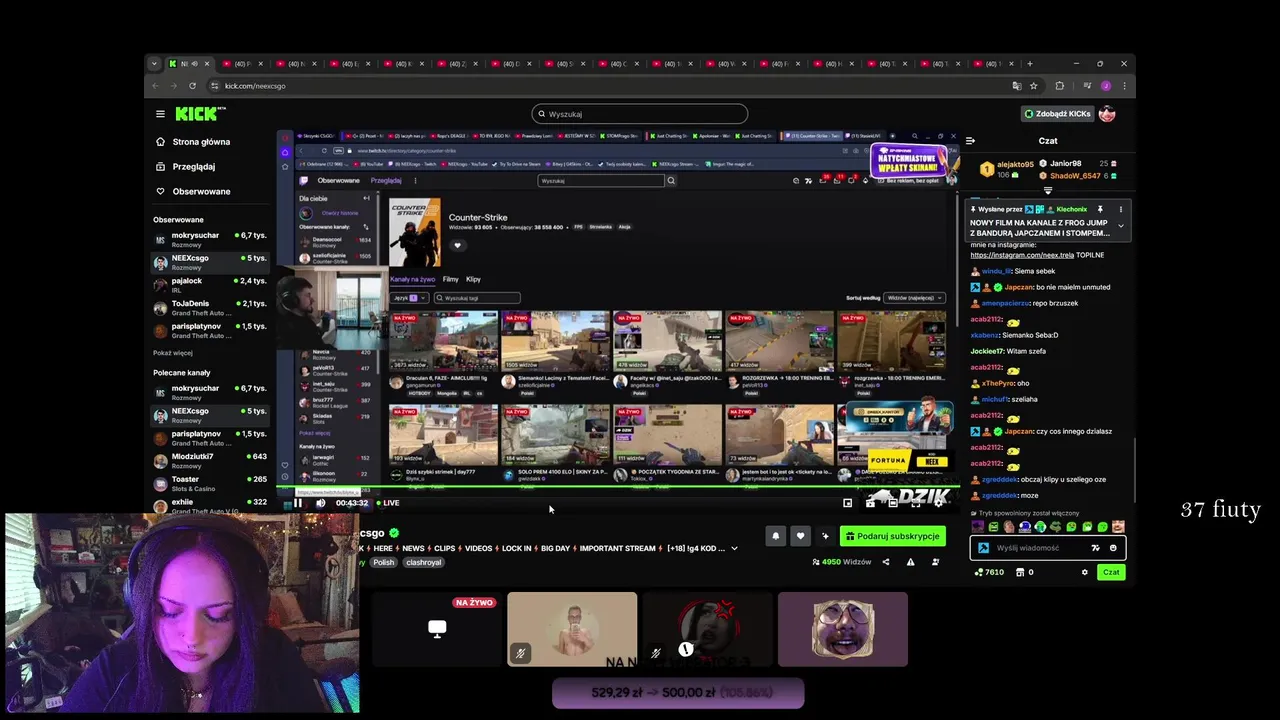Open pinned message three-dot menu
This screenshot has width=1280, height=720.
(x=1121, y=209)
